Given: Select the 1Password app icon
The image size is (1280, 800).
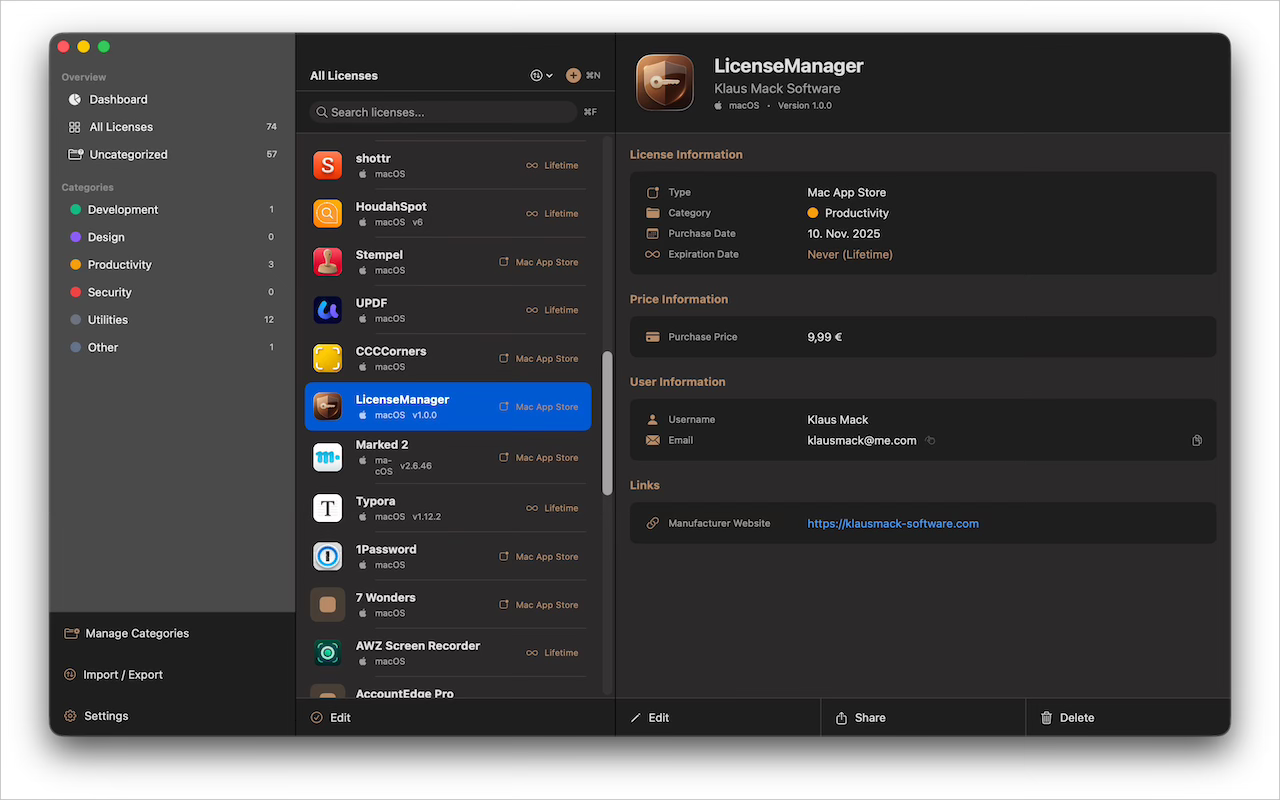Looking at the screenshot, I should point(328,556).
